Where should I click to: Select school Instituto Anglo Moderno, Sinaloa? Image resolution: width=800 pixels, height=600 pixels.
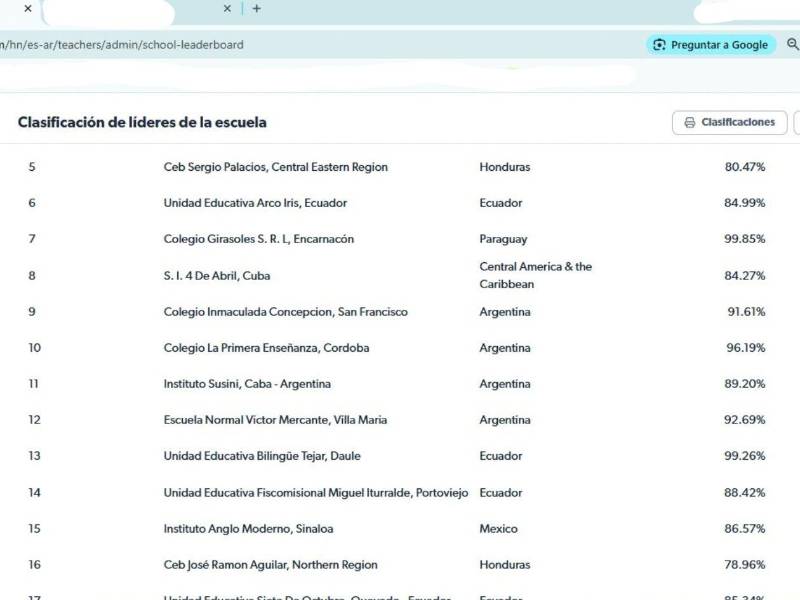coord(248,529)
